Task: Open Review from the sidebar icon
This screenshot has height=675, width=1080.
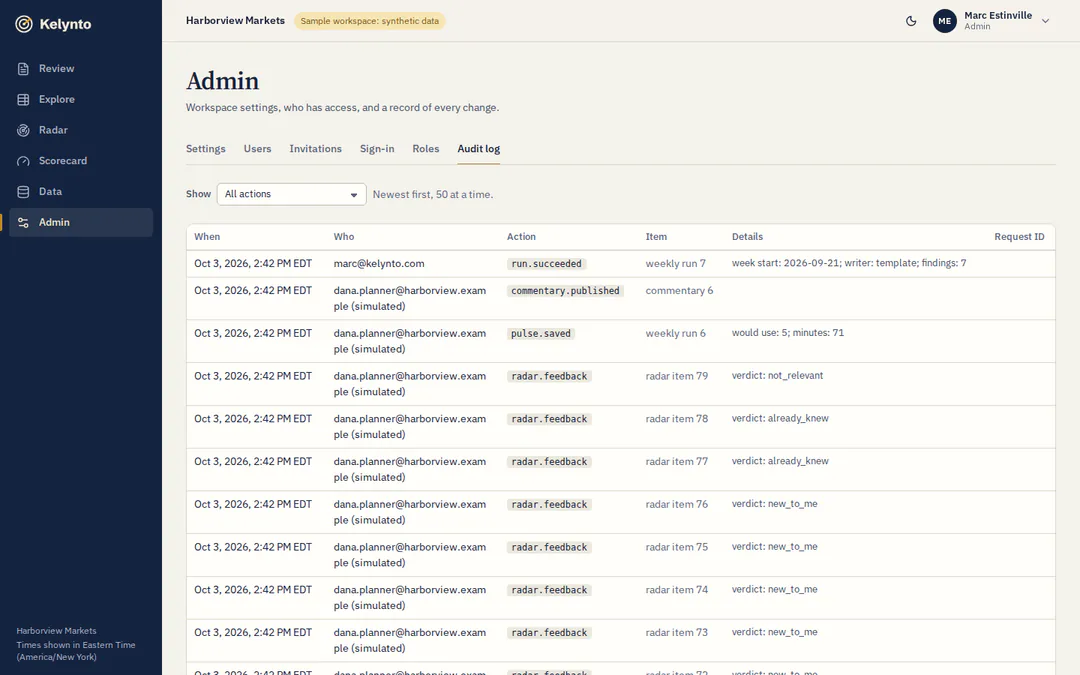Action: point(23,69)
